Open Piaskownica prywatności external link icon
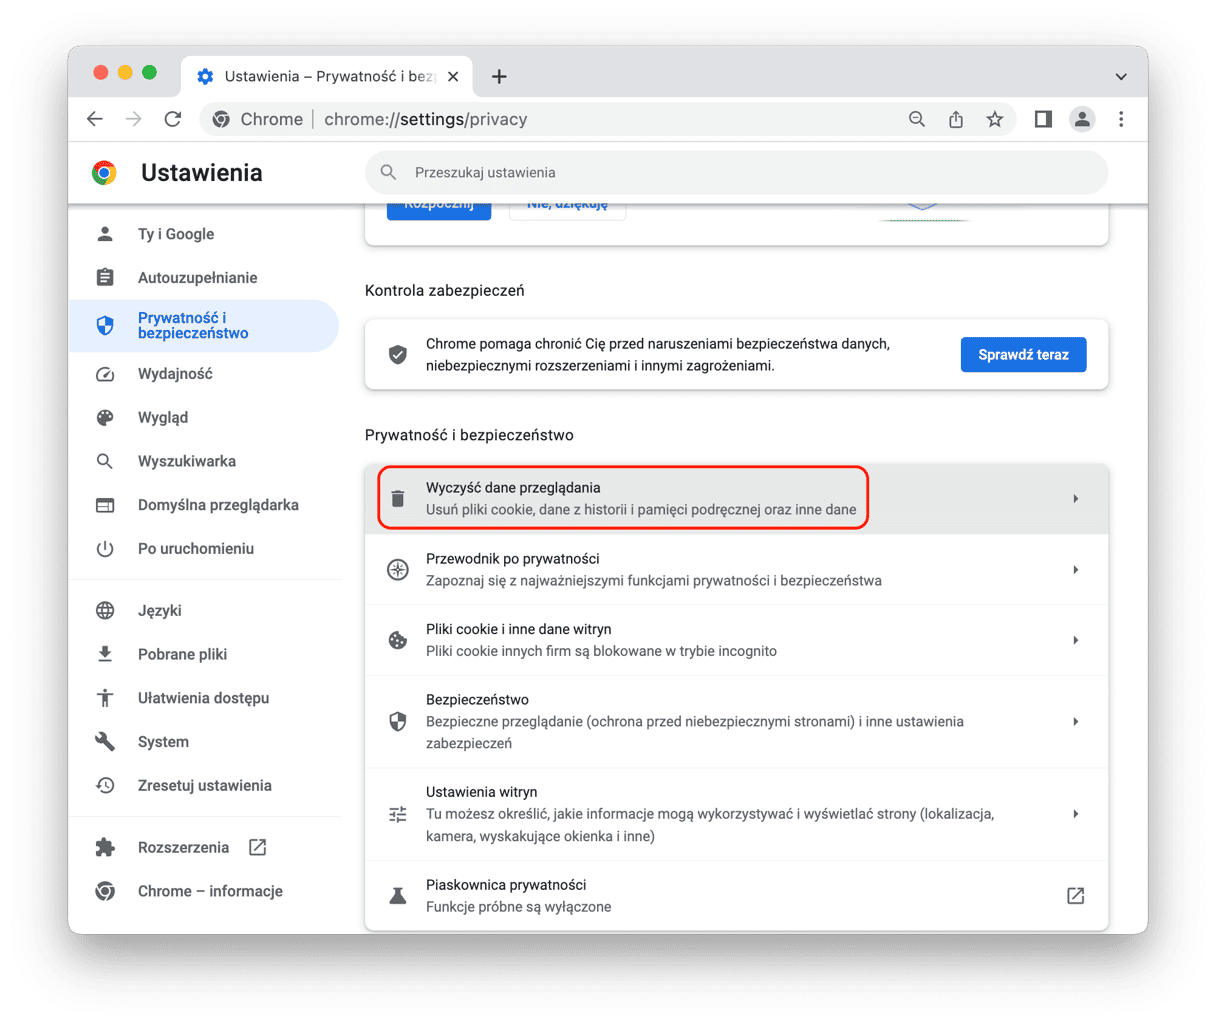This screenshot has height=1024, width=1216. 1075,896
